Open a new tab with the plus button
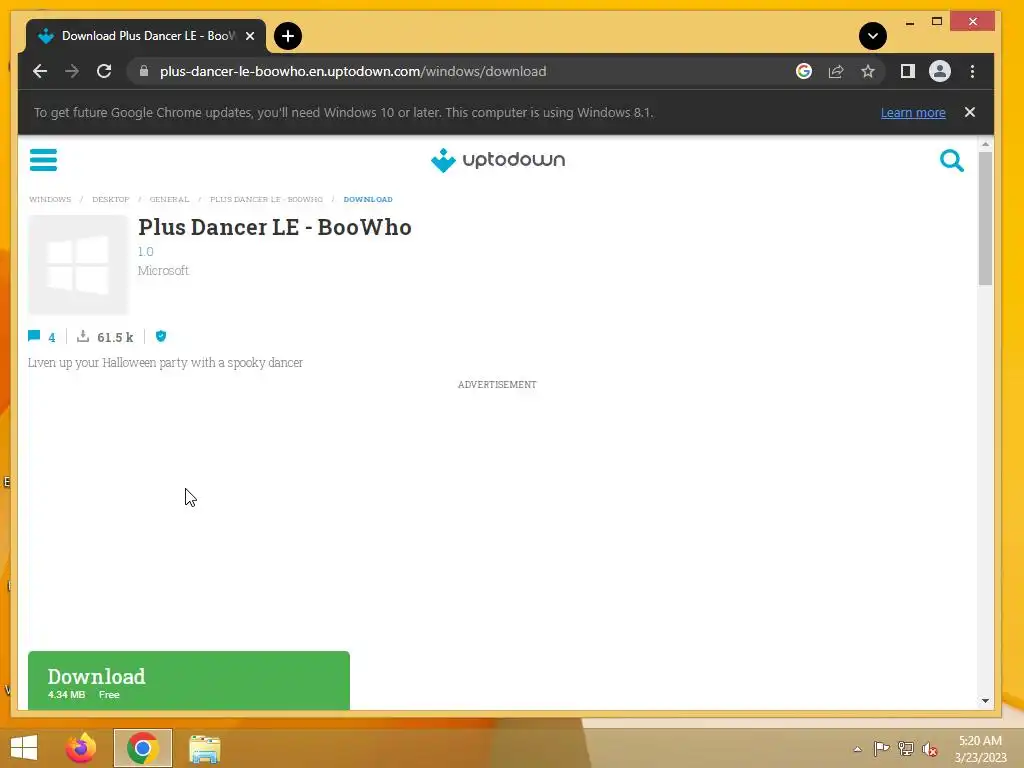The height and width of the screenshot is (768, 1024). coord(287,36)
